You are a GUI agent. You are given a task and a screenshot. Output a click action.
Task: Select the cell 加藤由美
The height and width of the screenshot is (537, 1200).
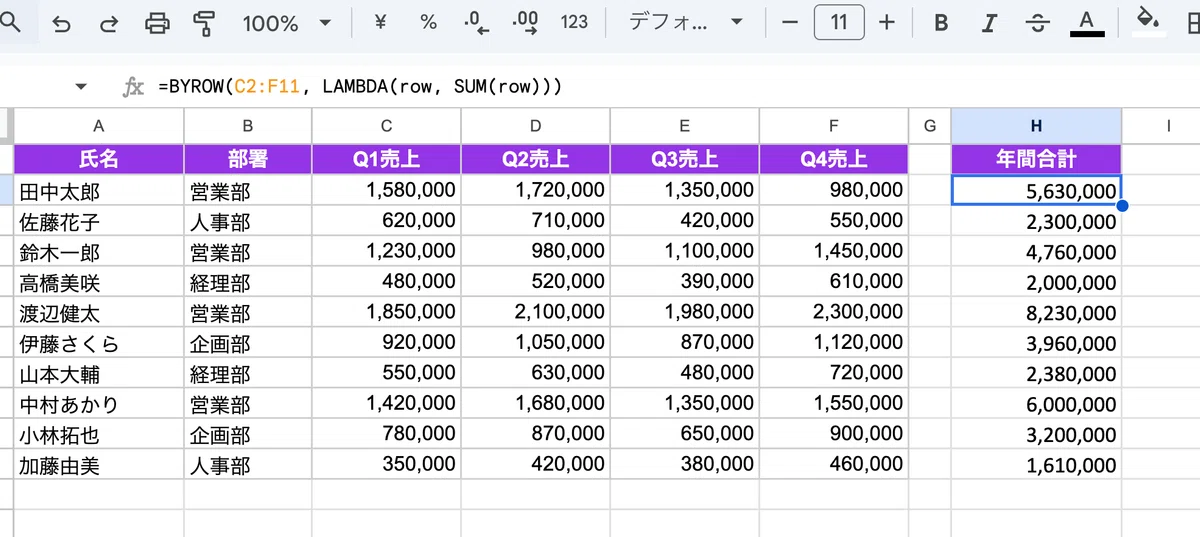[98, 466]
